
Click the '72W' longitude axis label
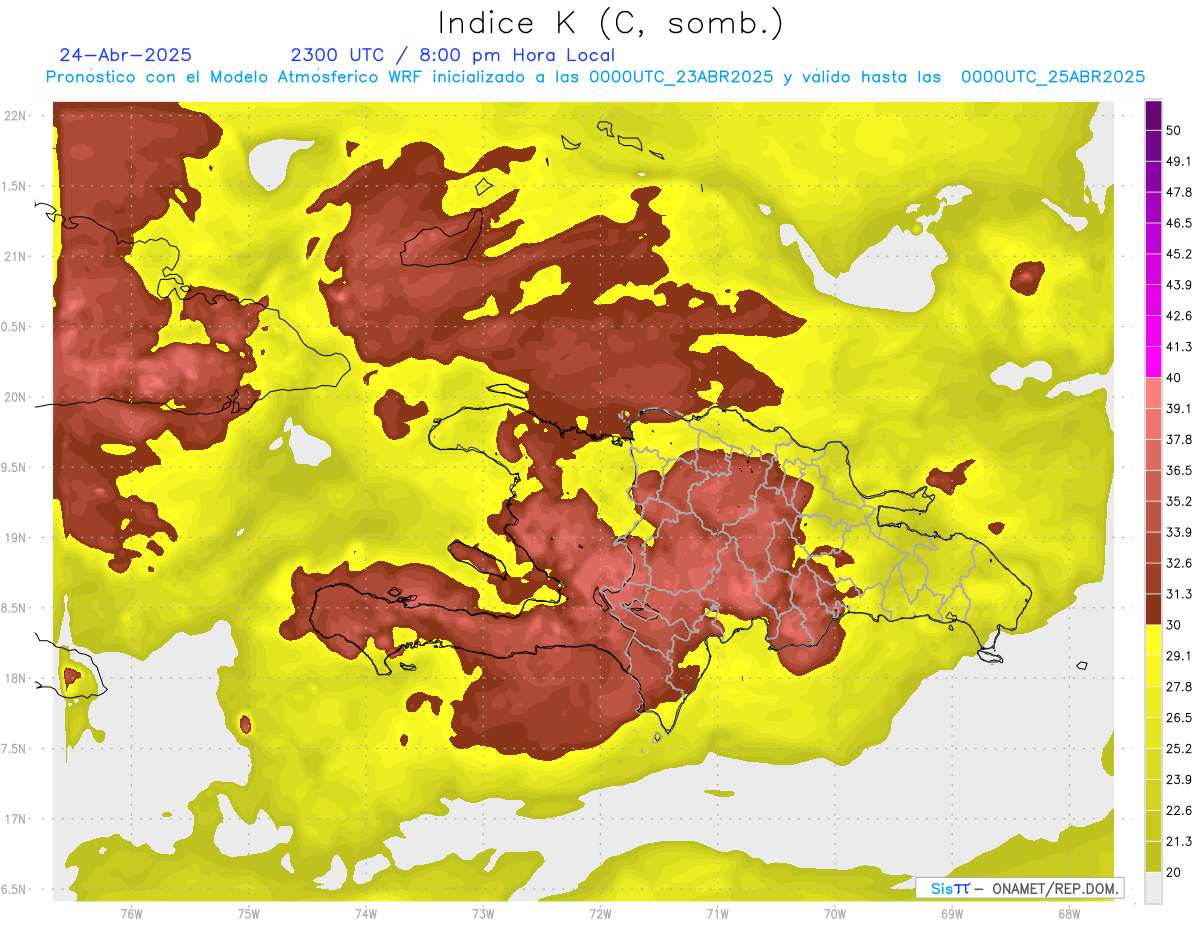click(x=600, y=913)
